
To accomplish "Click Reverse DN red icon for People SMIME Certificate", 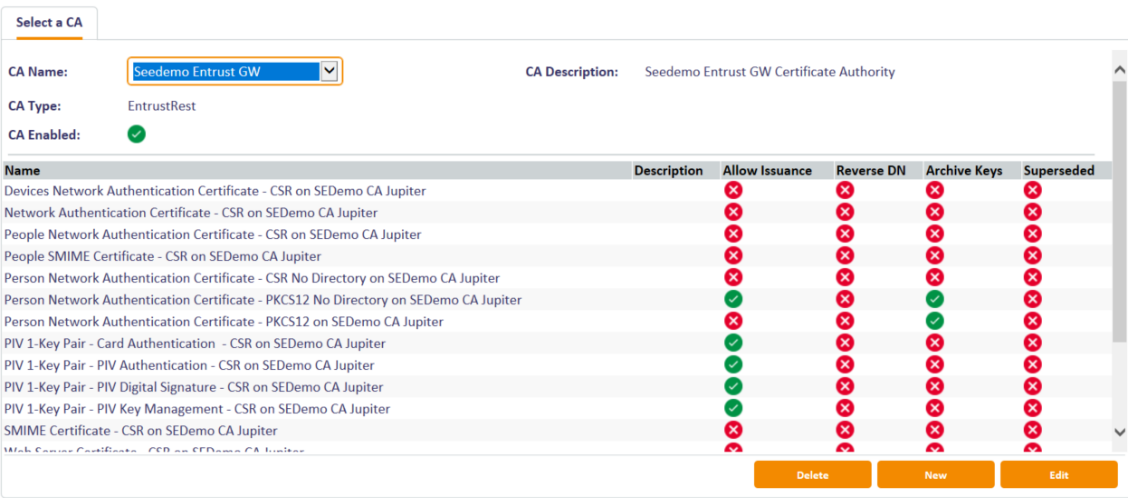I will (x=845, y=256).
